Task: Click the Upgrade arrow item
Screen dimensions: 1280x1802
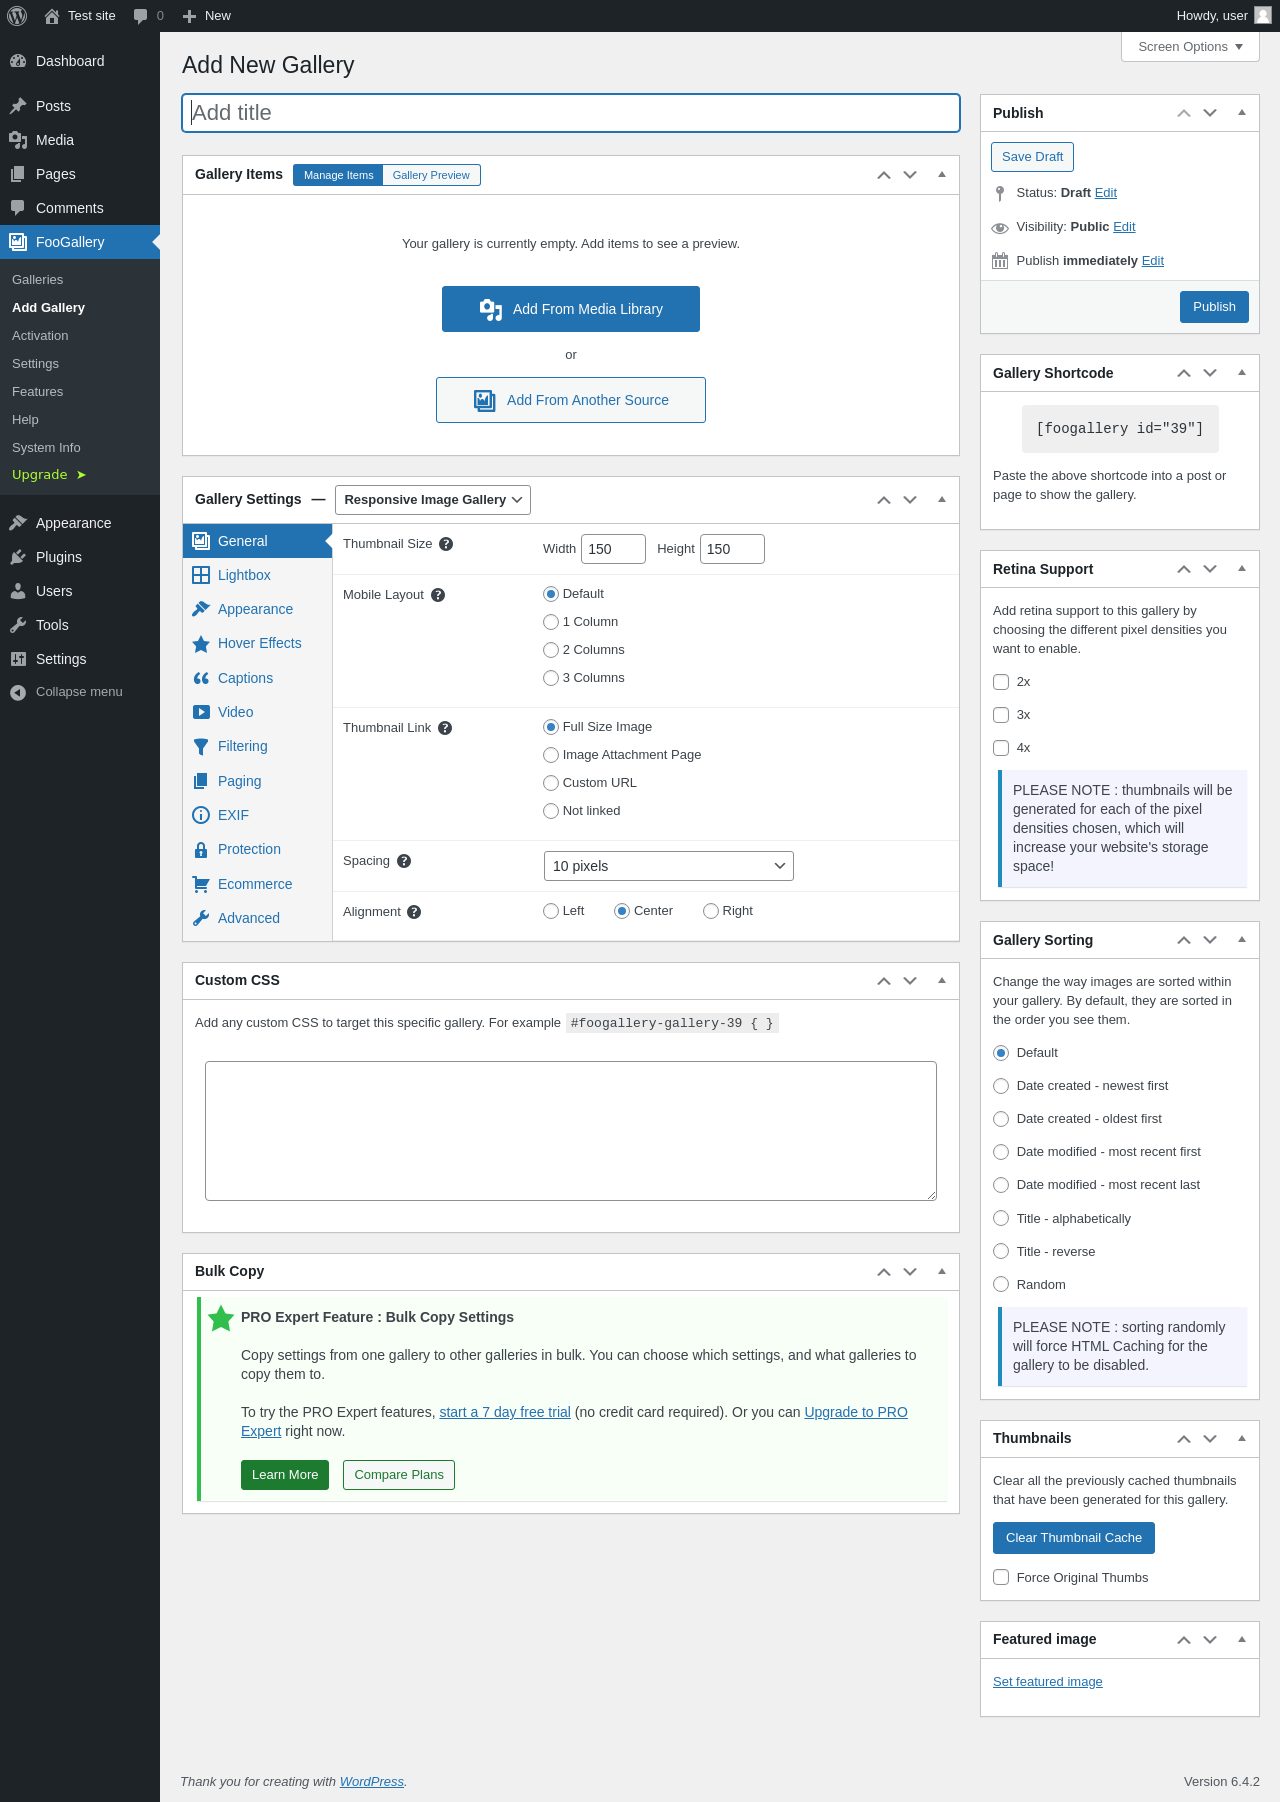Action: tap(49, 475)
